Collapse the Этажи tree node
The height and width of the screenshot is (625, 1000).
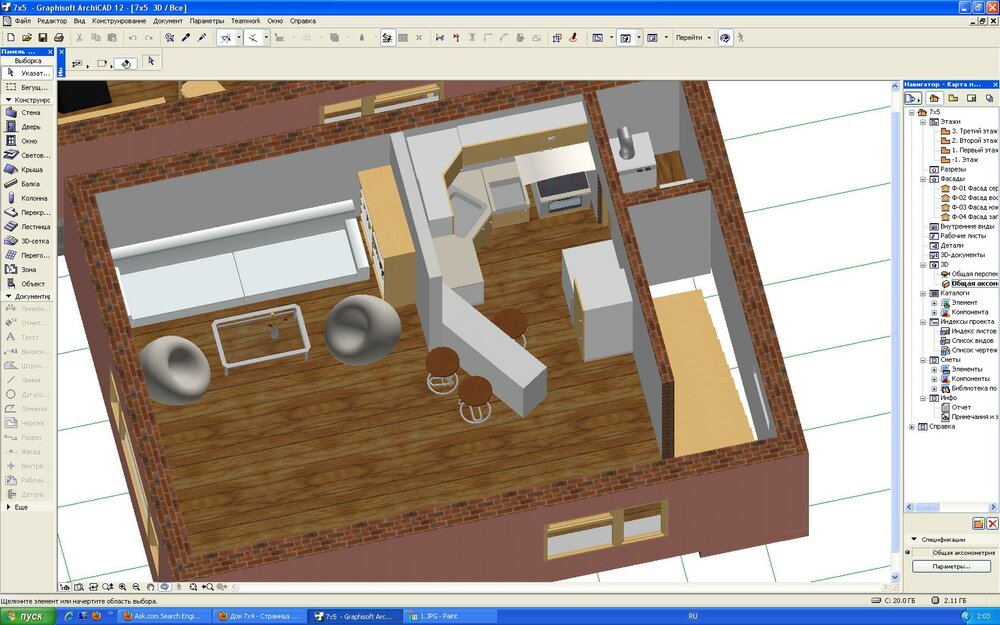point(921,121)
